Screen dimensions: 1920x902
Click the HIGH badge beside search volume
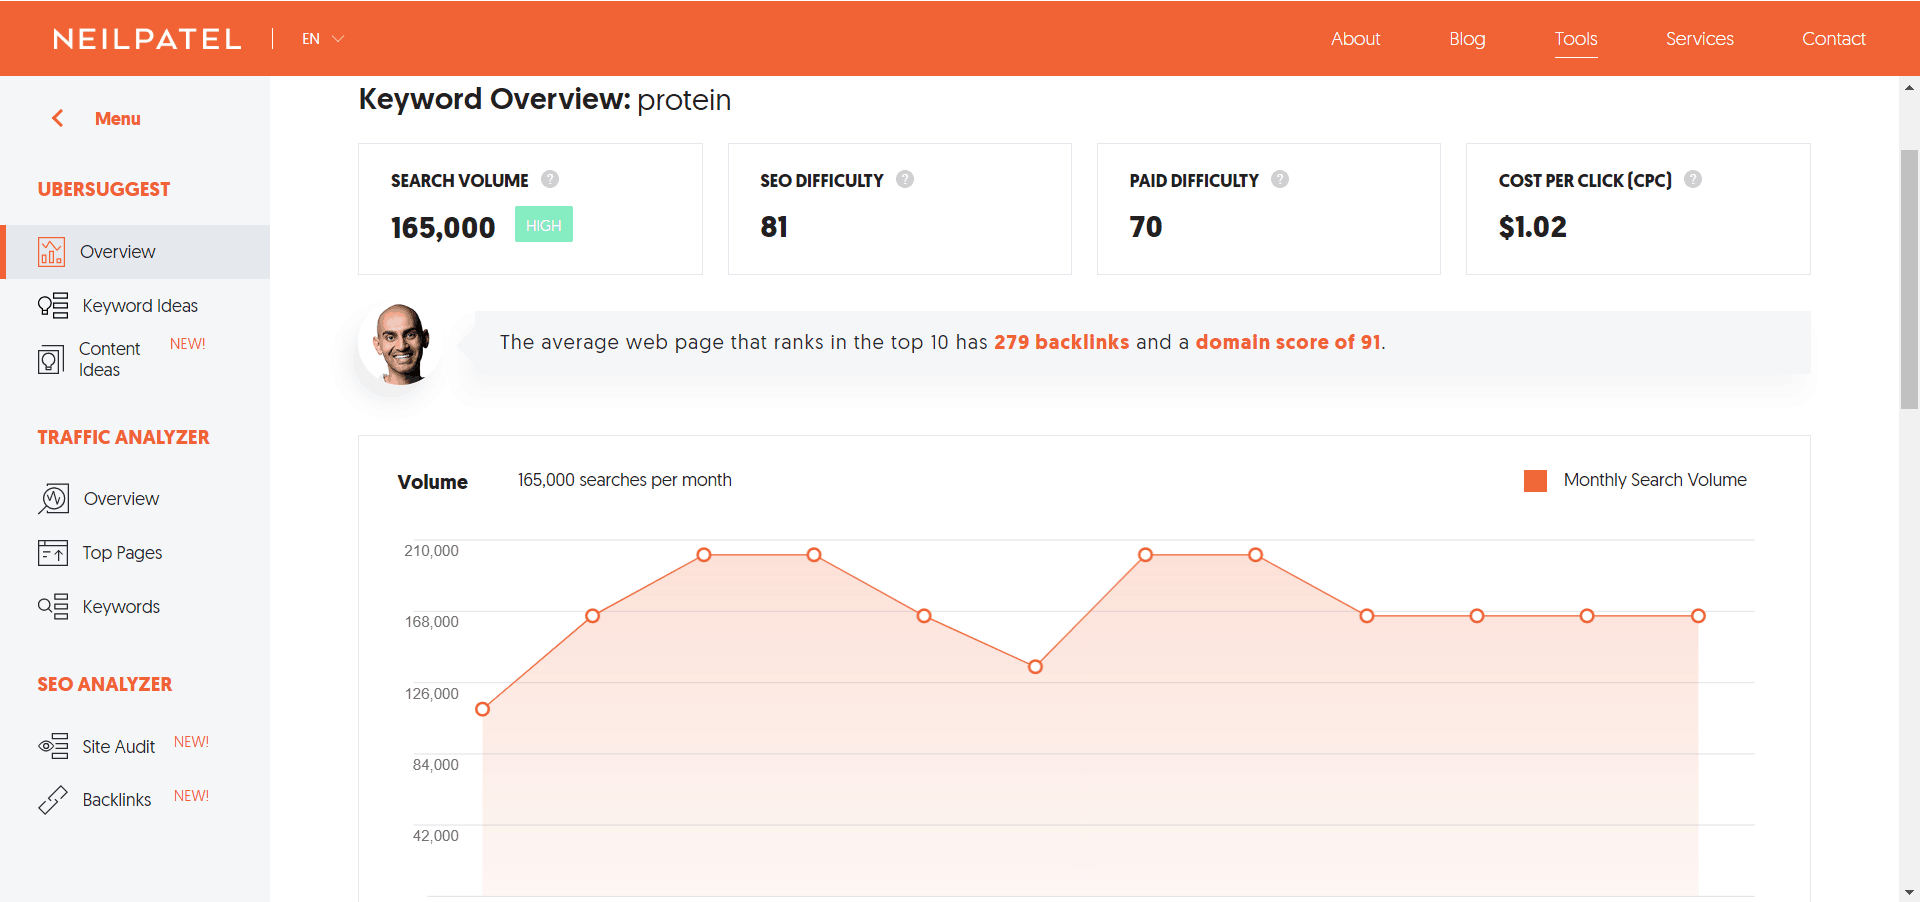coord(544,225)
